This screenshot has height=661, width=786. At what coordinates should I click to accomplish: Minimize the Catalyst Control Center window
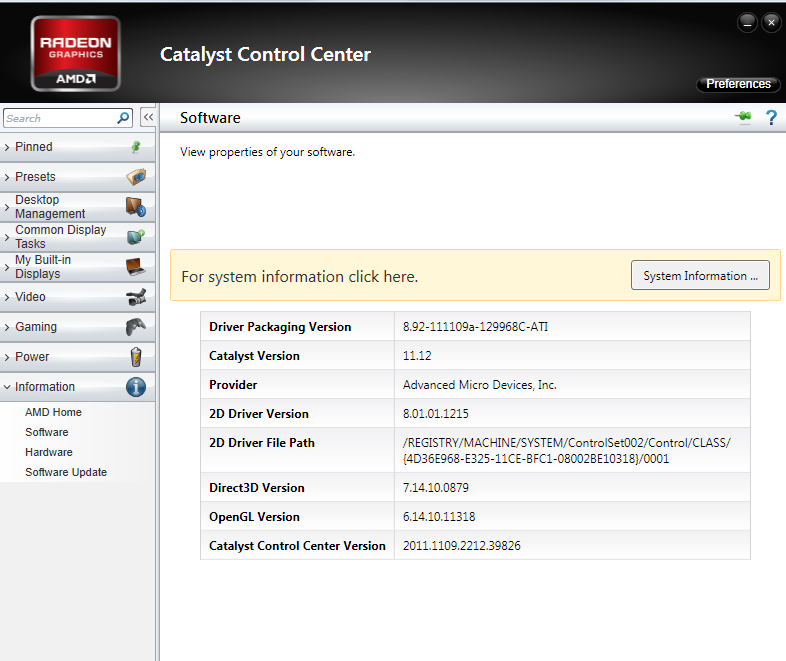point(747,23)
